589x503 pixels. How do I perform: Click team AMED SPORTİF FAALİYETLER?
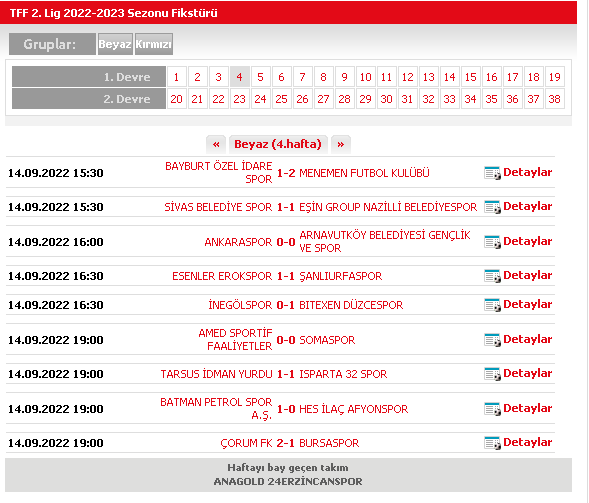coord(236,340)
